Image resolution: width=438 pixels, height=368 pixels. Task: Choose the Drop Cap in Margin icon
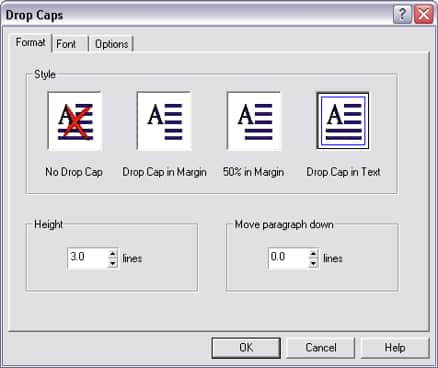tap(164, 121)
